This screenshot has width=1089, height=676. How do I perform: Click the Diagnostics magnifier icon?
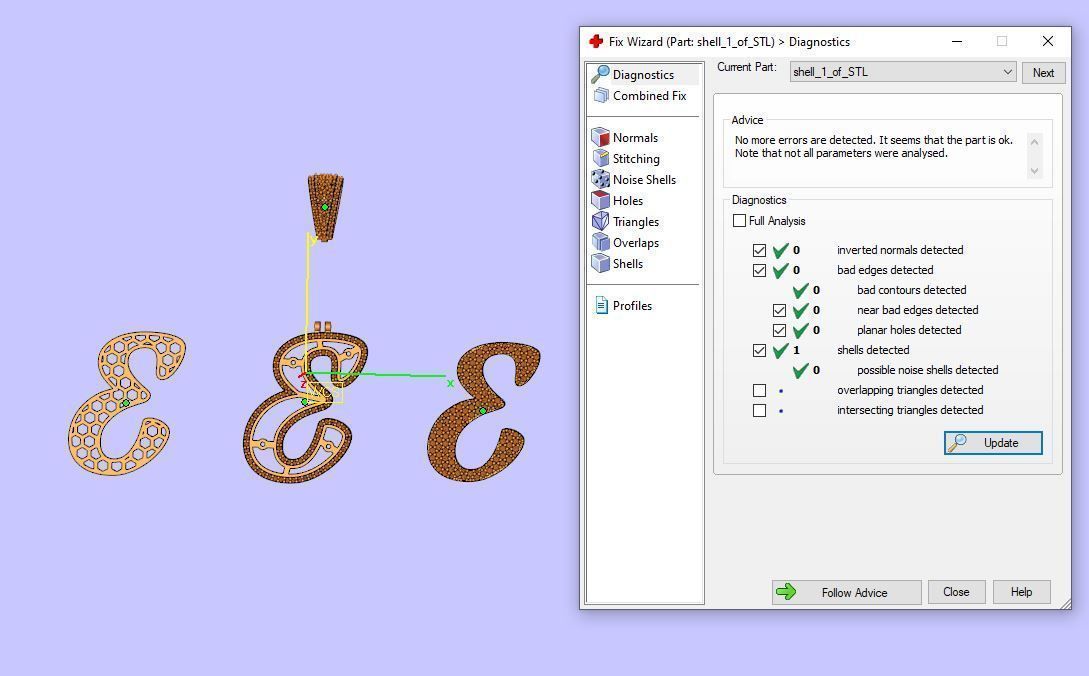600,74
